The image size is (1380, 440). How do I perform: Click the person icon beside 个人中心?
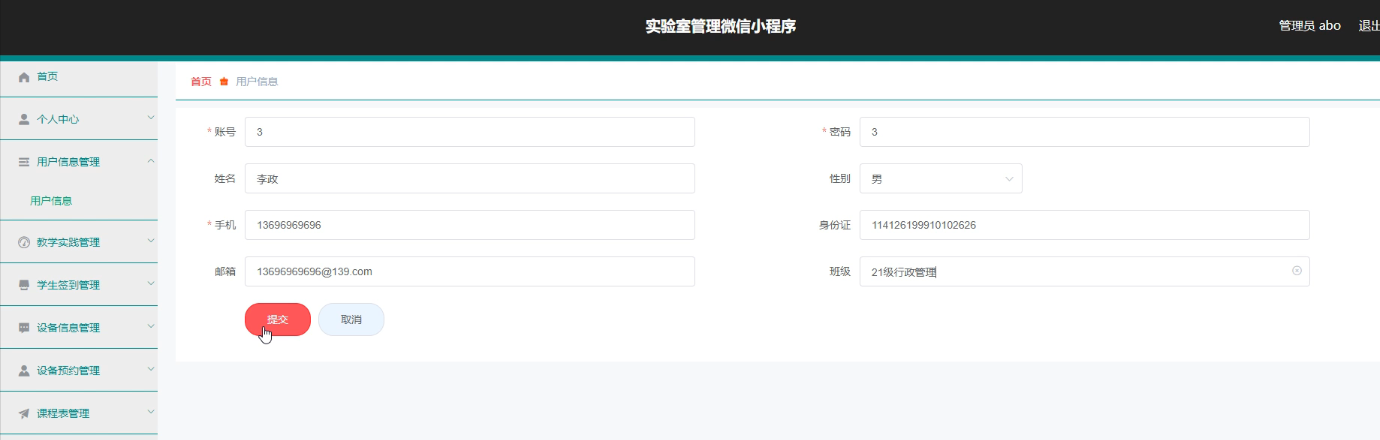click(x=24, y=119)
